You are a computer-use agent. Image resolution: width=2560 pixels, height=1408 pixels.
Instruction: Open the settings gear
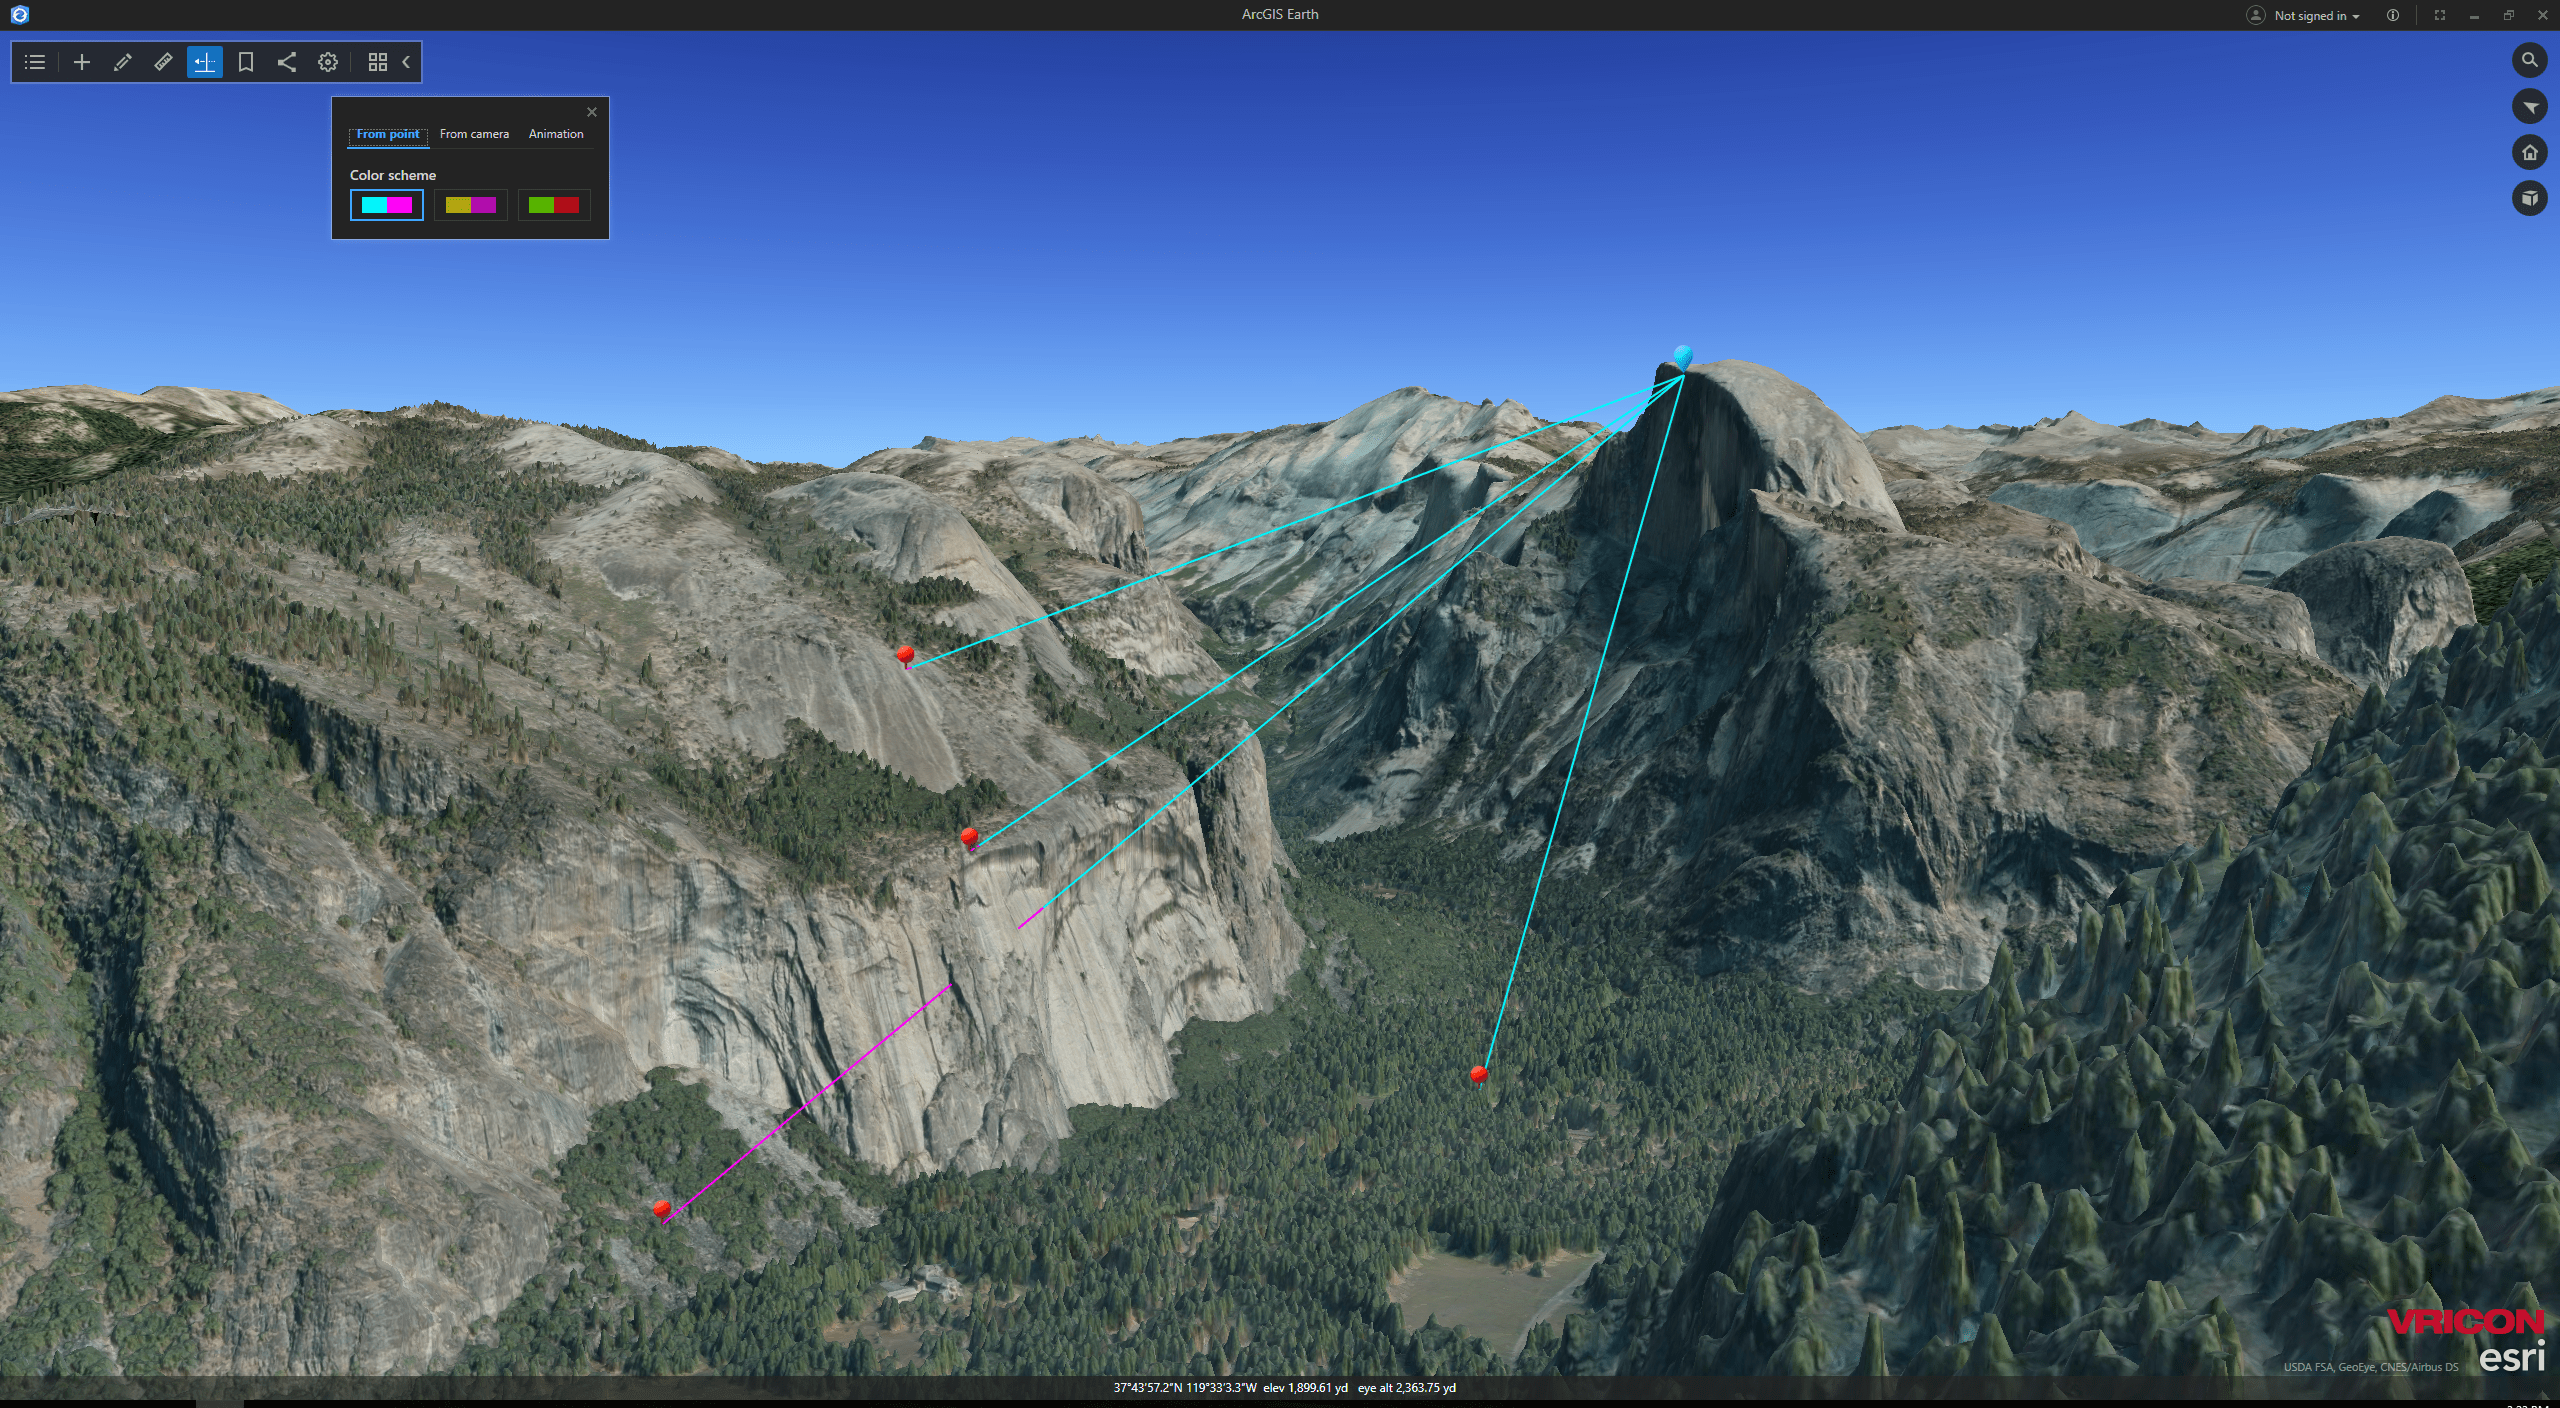[328, 62]
